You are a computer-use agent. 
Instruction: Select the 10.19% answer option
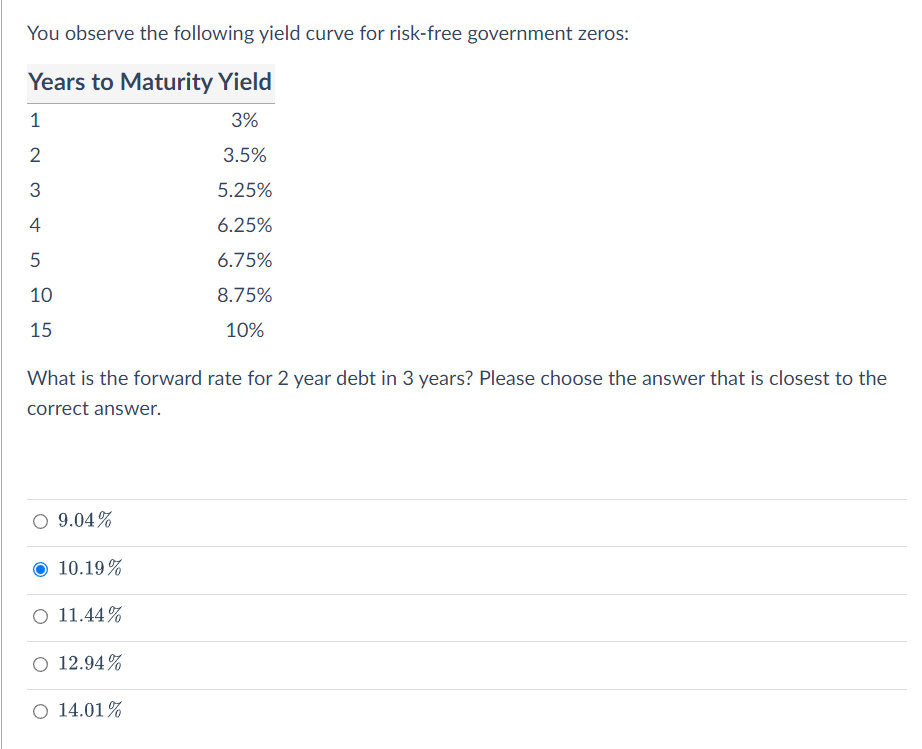click(39, 567)
